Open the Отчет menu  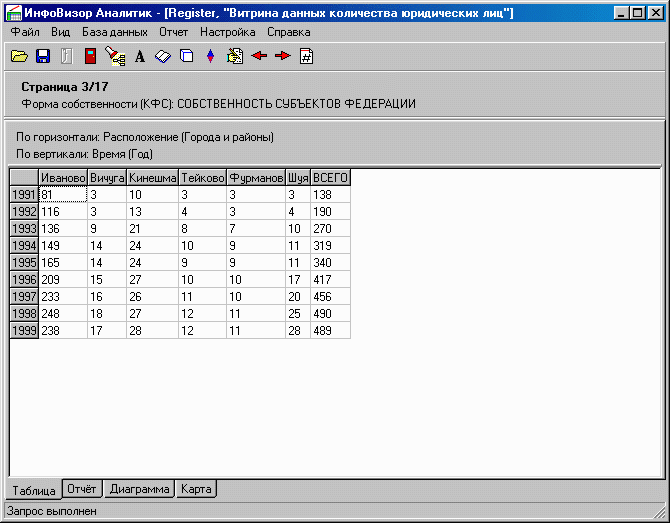pyautogui.click(x=173, y=32)
